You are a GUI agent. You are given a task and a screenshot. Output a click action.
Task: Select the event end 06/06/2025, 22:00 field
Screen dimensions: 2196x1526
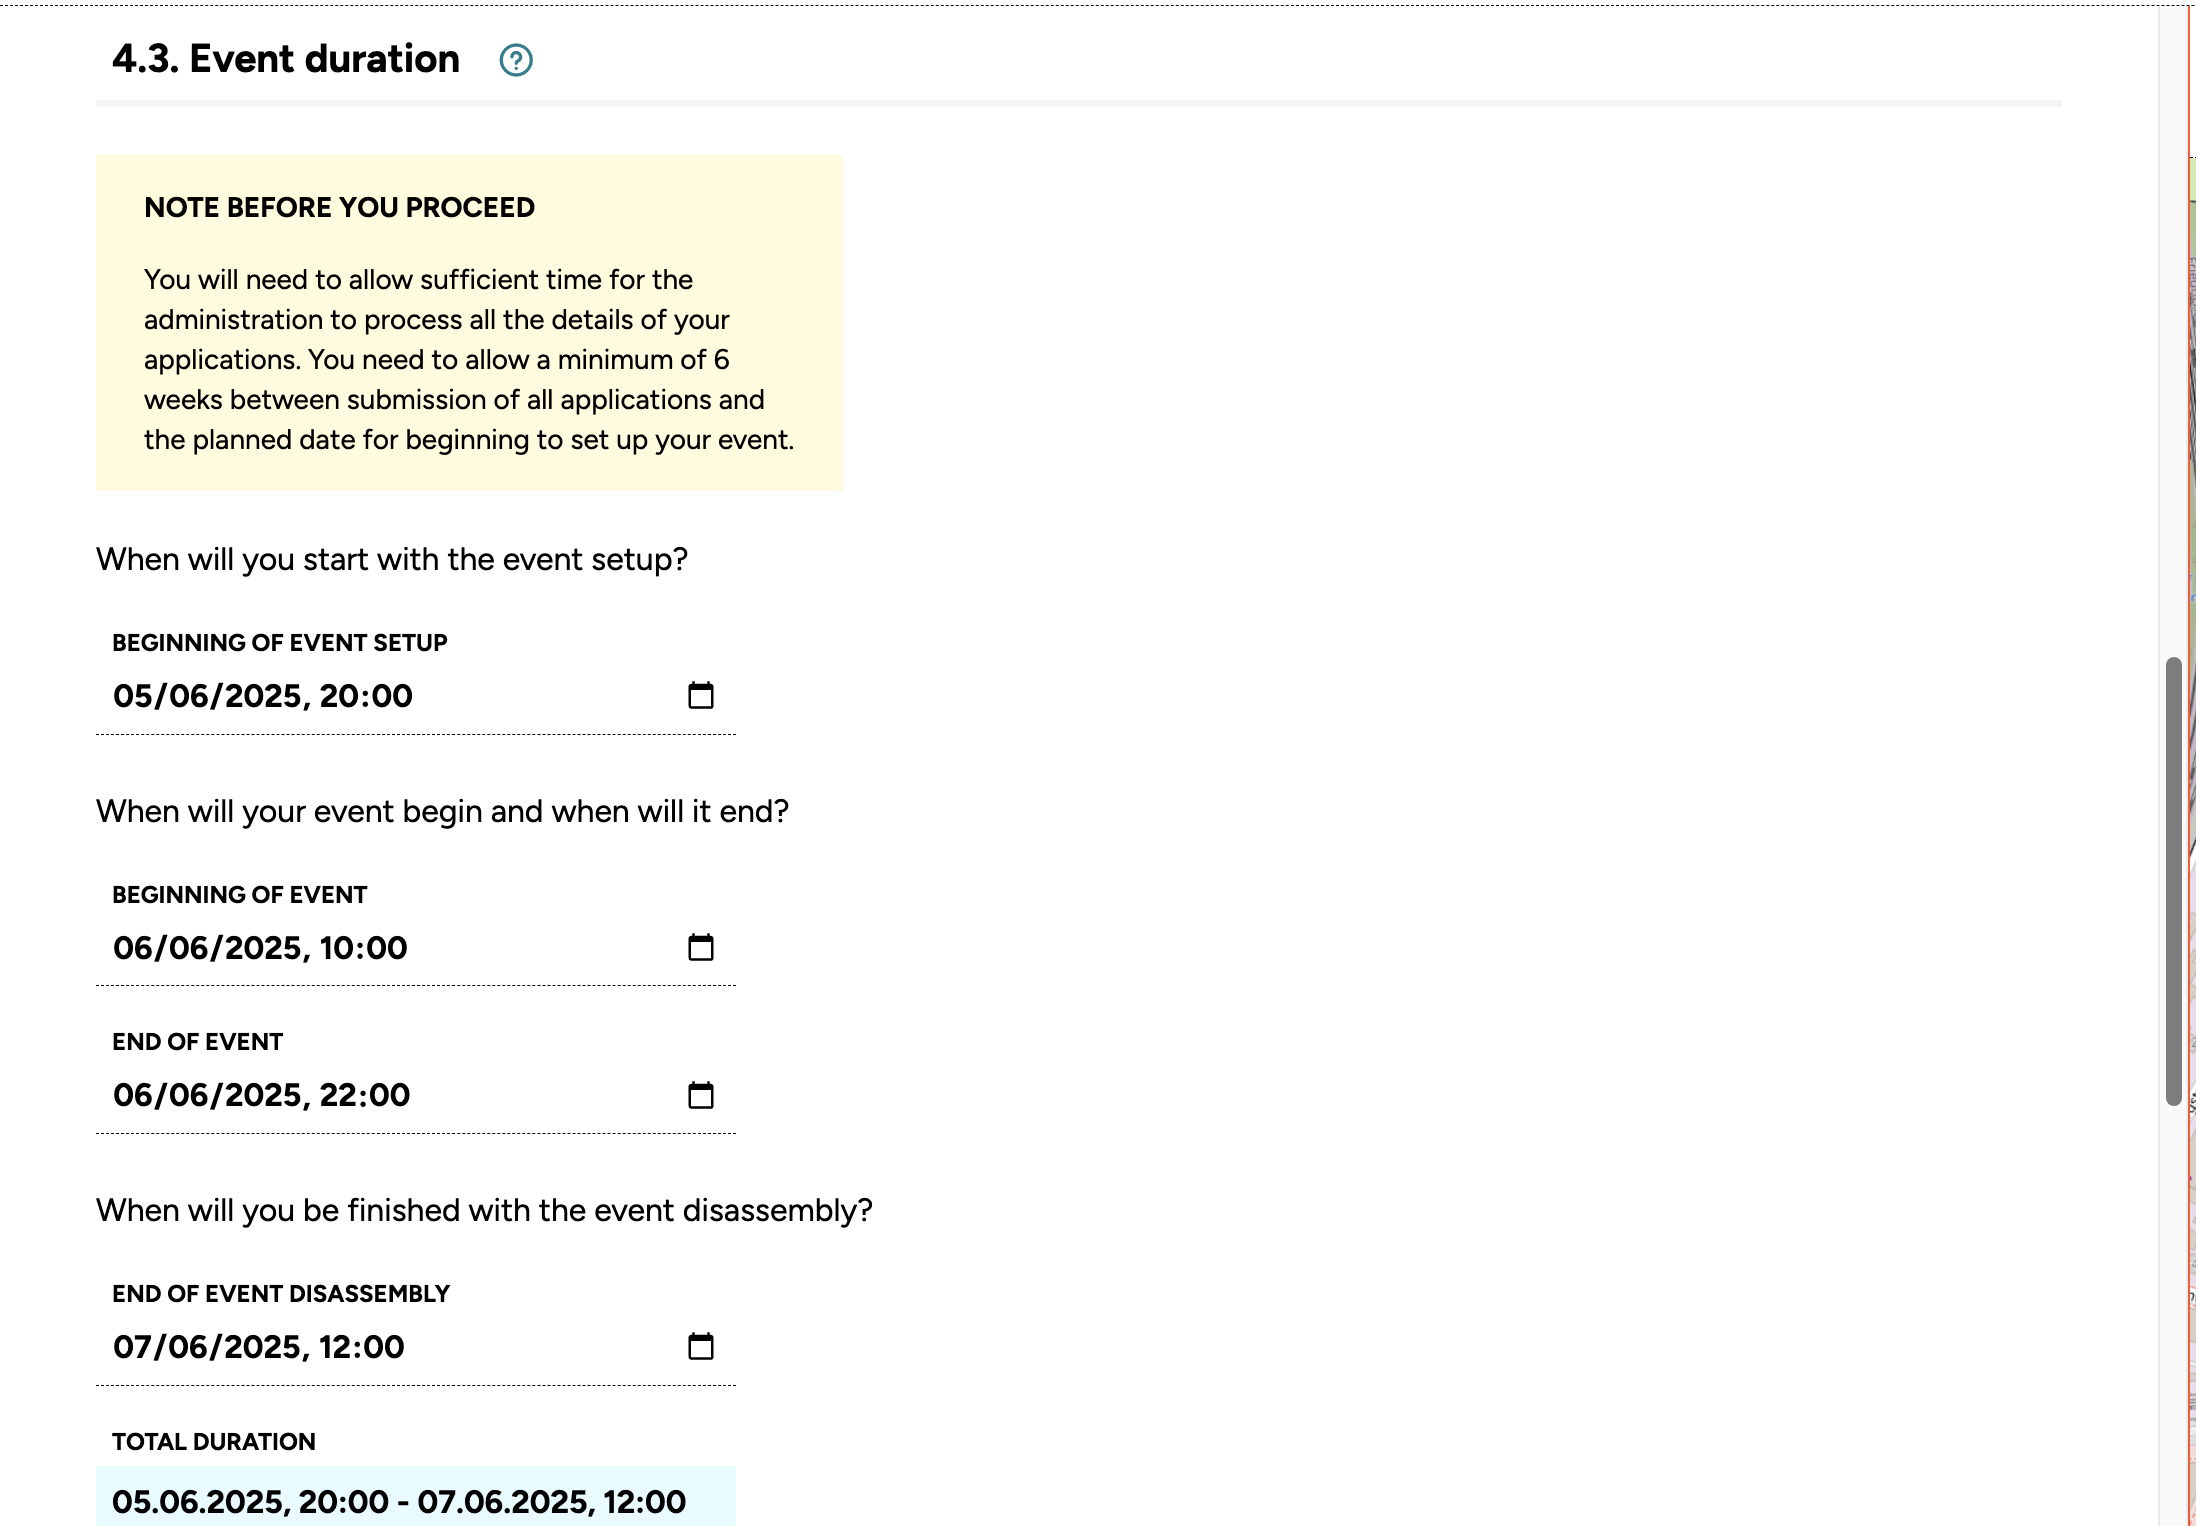pyautogui.click(x=261, y=1095)
